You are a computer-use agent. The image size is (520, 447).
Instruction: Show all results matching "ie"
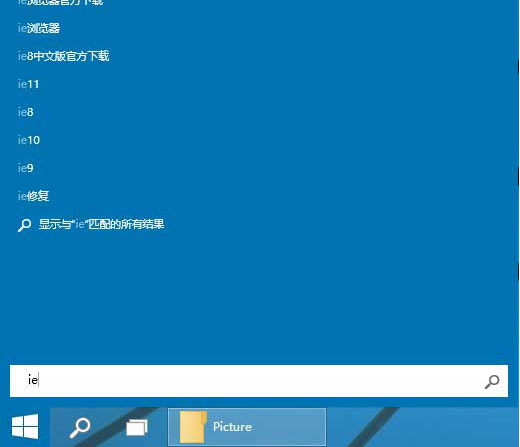pos(101,224)
